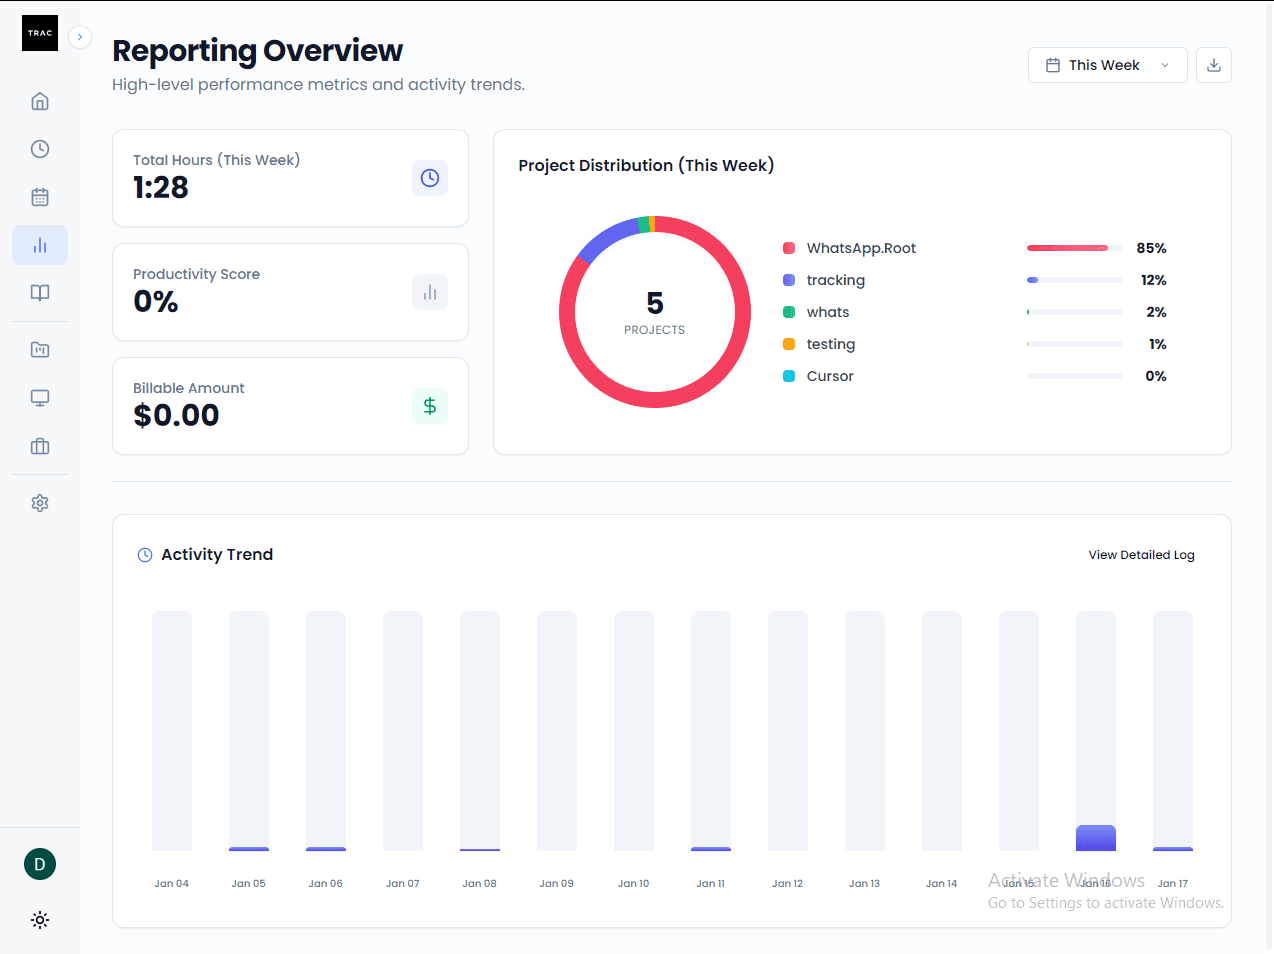Open the book icon in sidebar
Screen dimensions: 1274x954
(40, 293)
